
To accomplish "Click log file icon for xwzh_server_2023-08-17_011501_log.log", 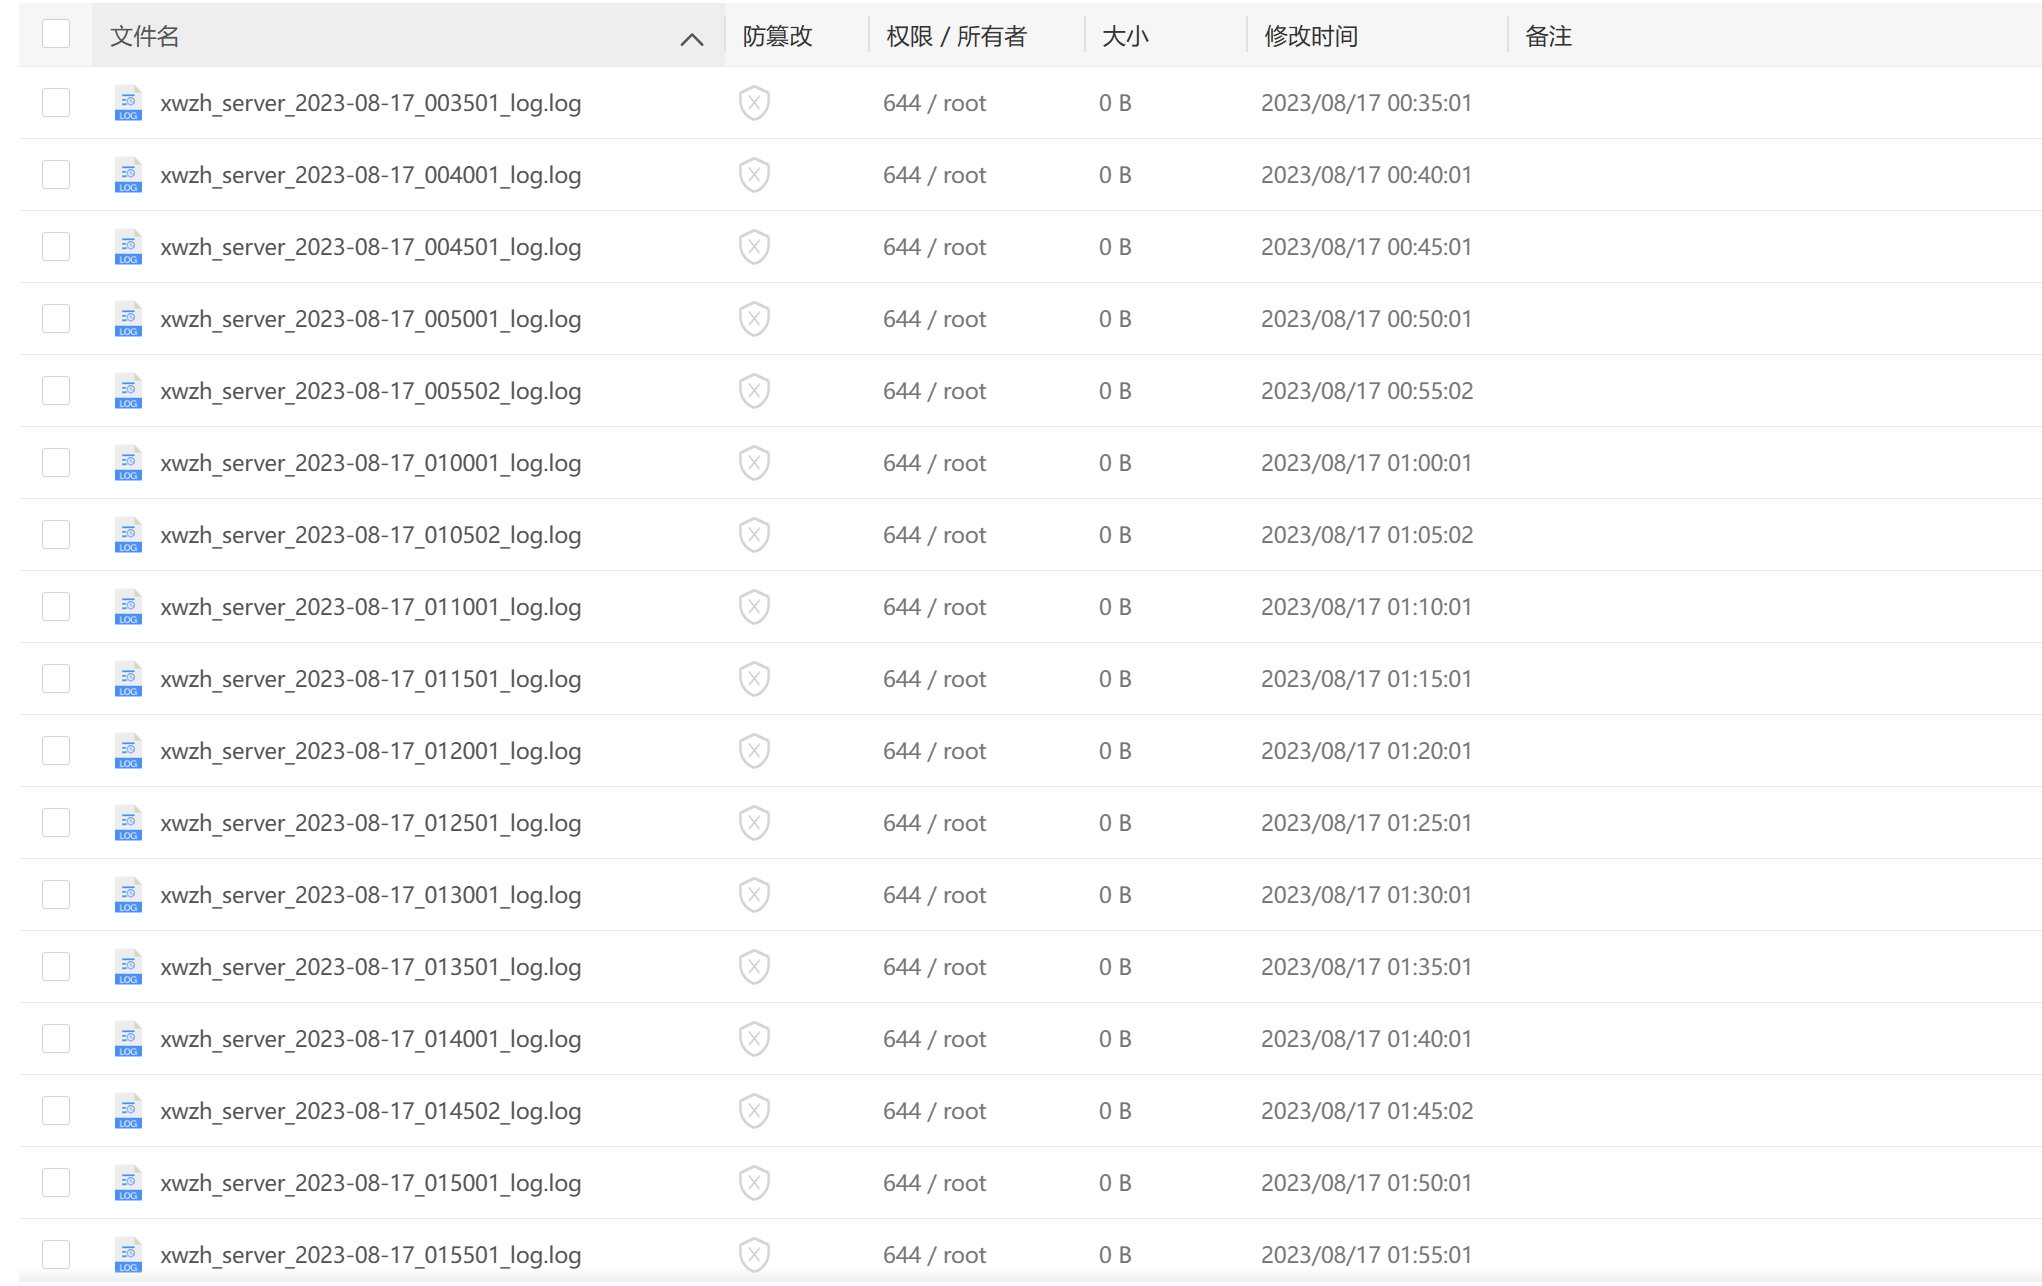I will coord(128,679).
